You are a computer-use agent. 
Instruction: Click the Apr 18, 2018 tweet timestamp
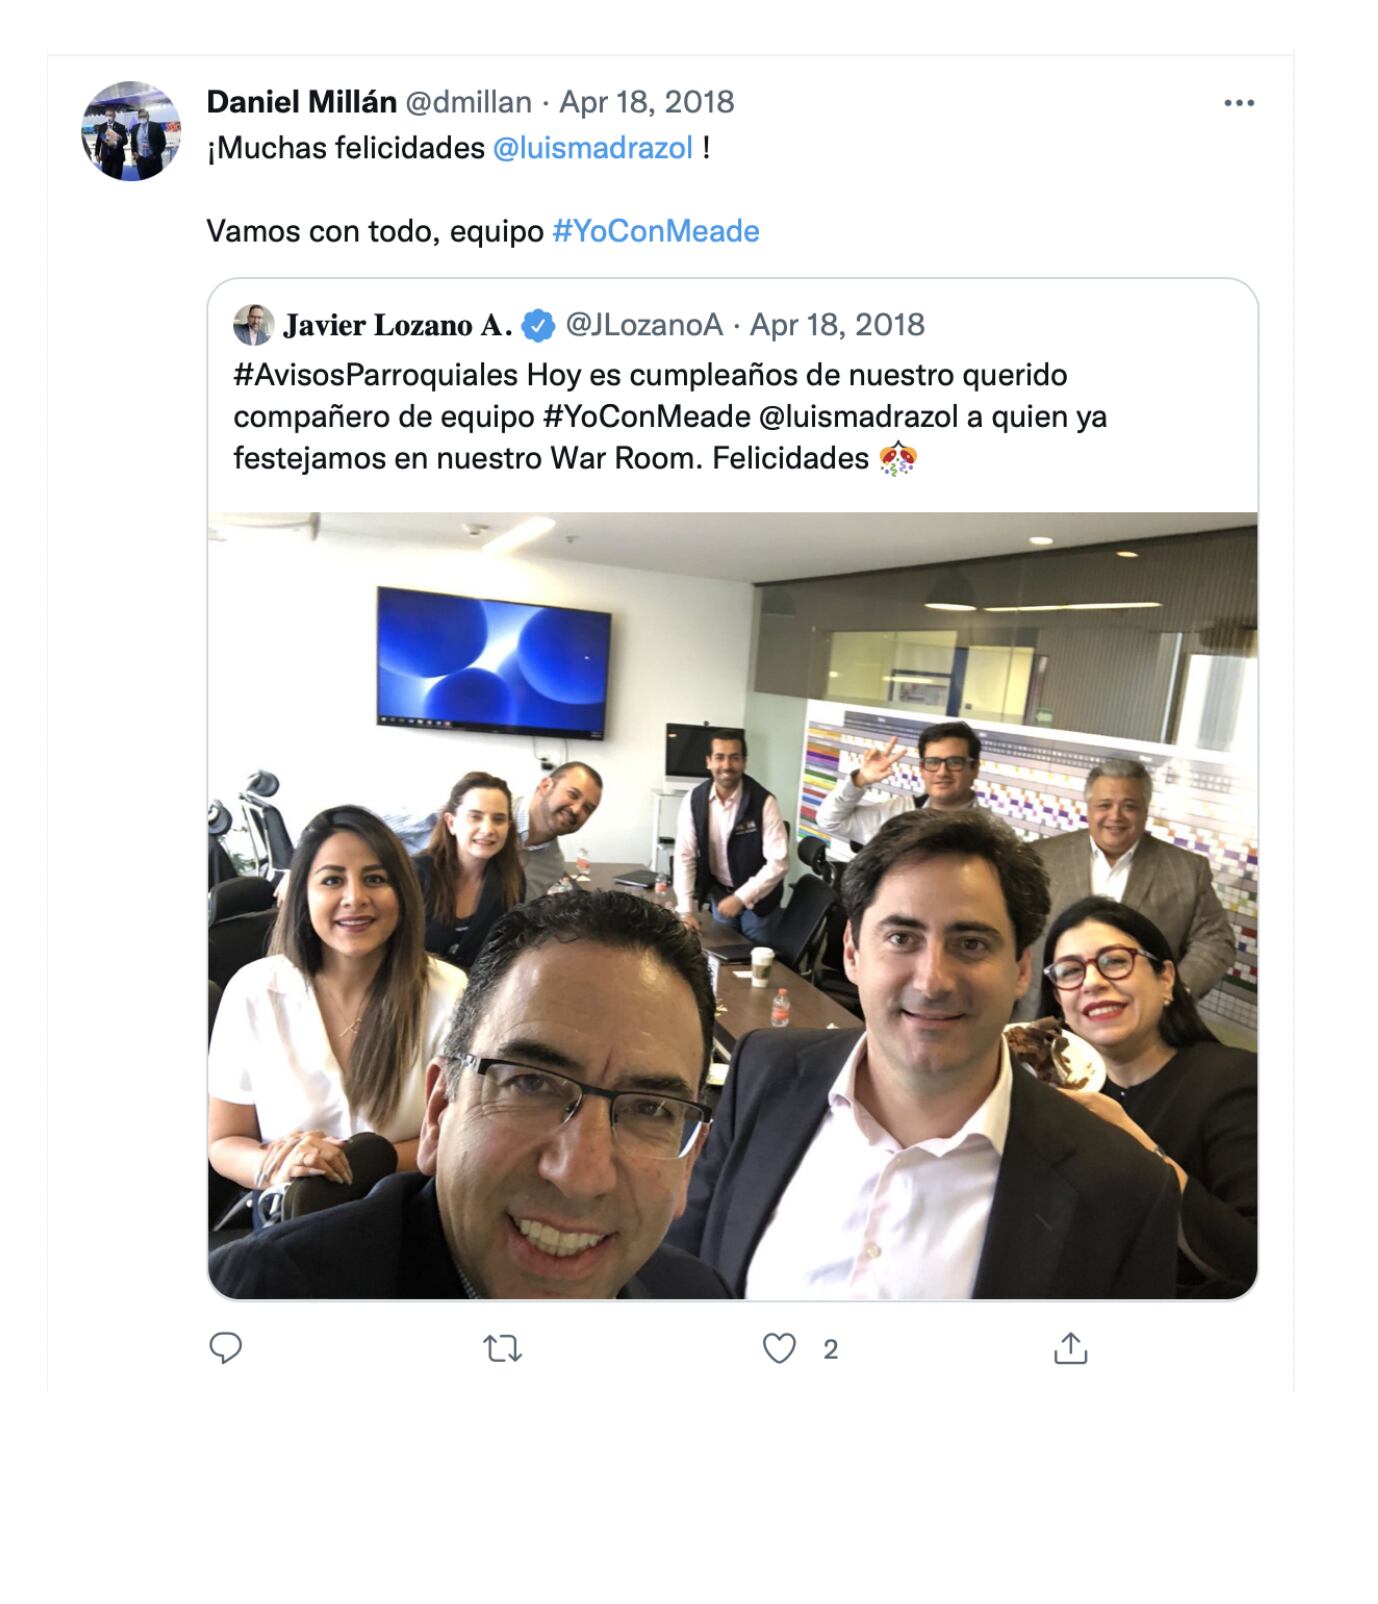[646, 102]
